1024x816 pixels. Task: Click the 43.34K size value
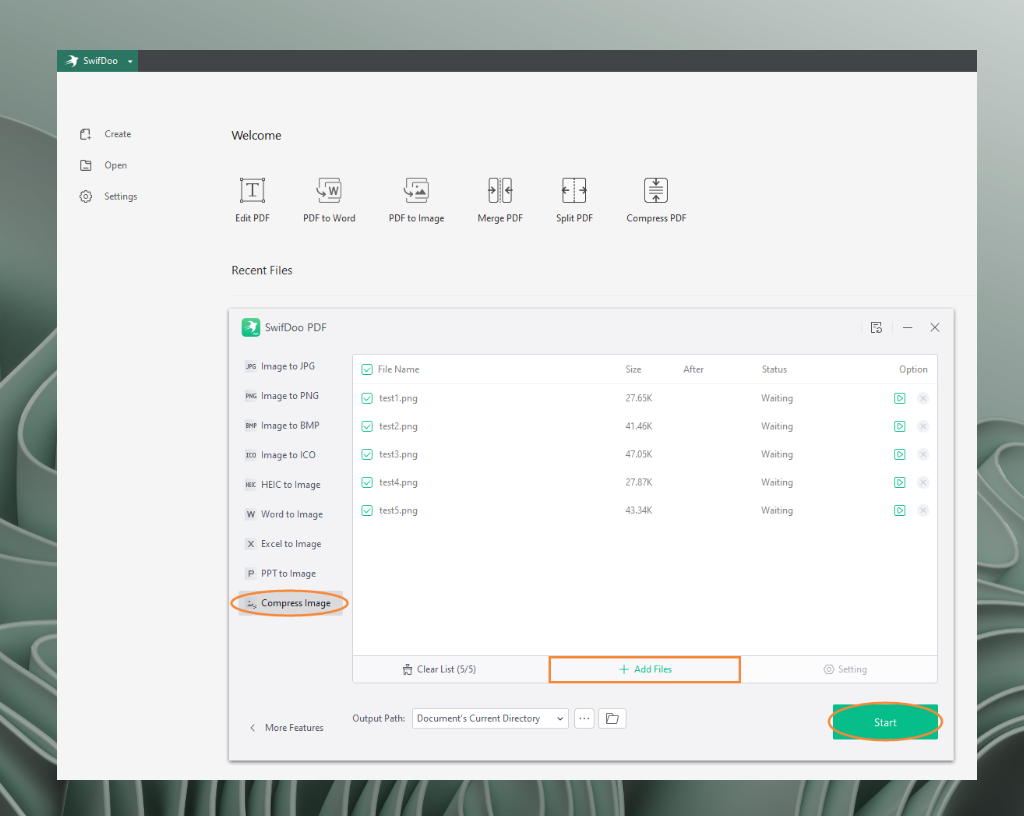(639, 510)
